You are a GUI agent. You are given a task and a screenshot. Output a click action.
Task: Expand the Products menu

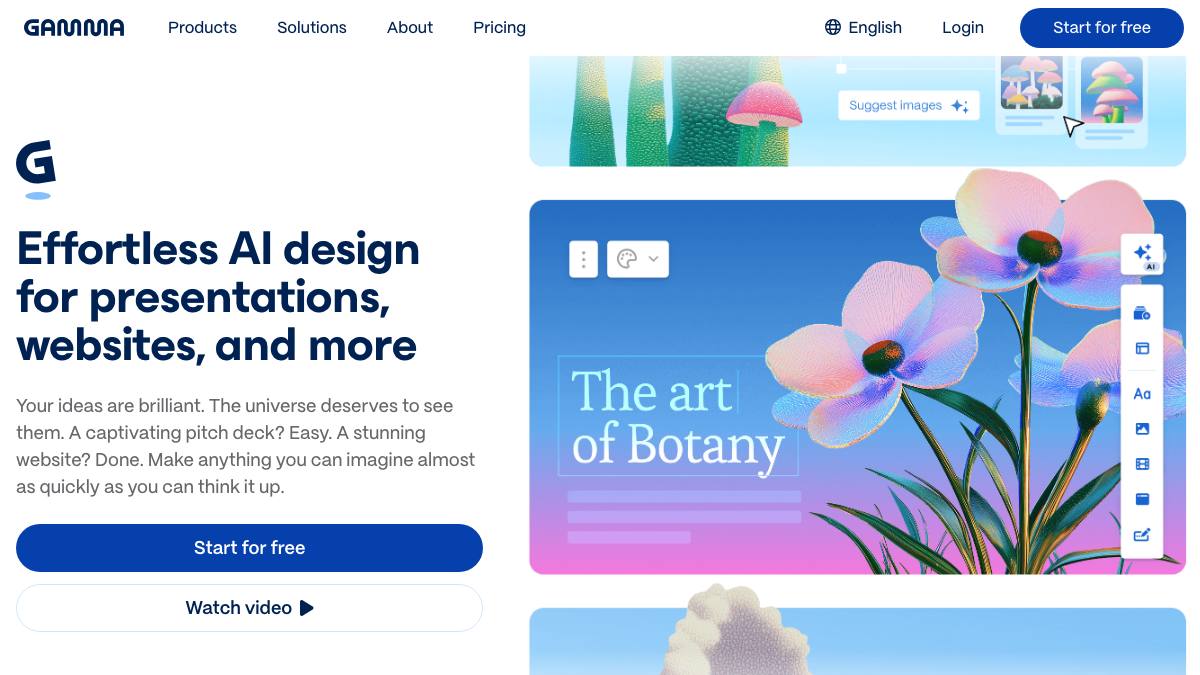202,28
